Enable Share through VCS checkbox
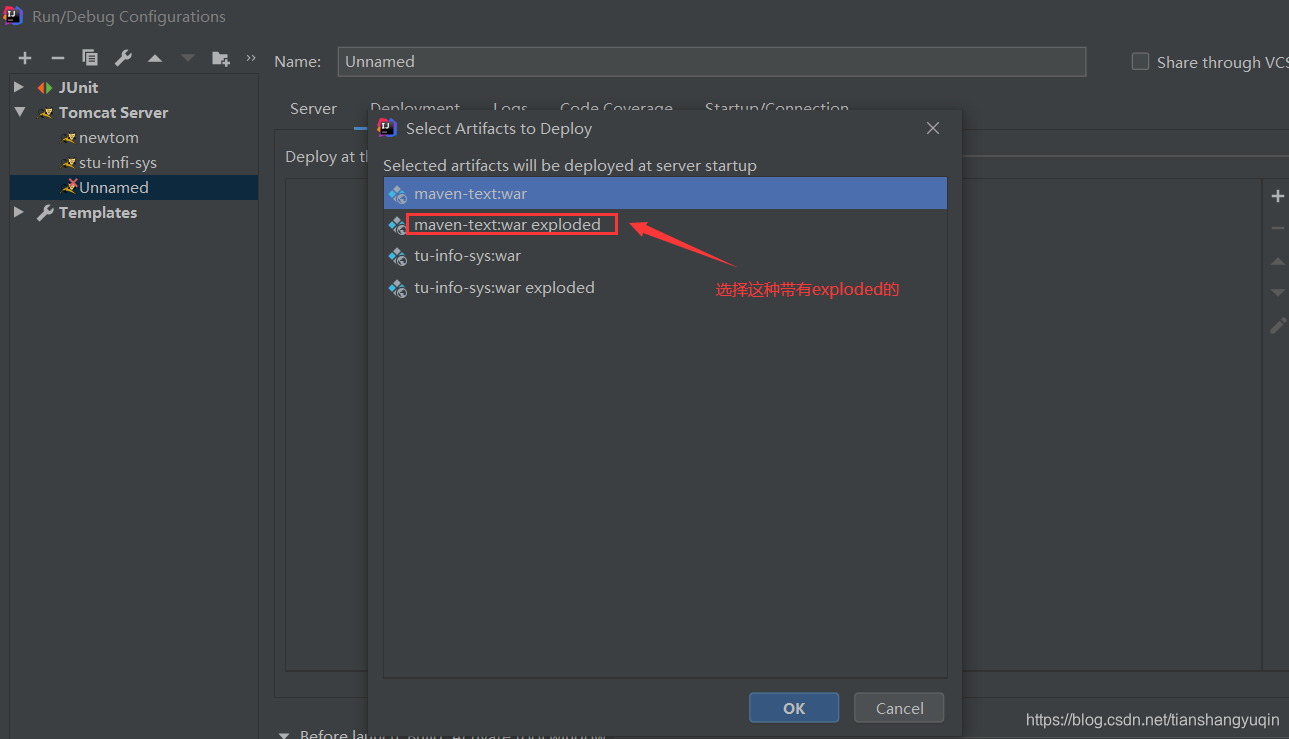This screenshot has width=1289, height=739. (x=1140, y=62)
